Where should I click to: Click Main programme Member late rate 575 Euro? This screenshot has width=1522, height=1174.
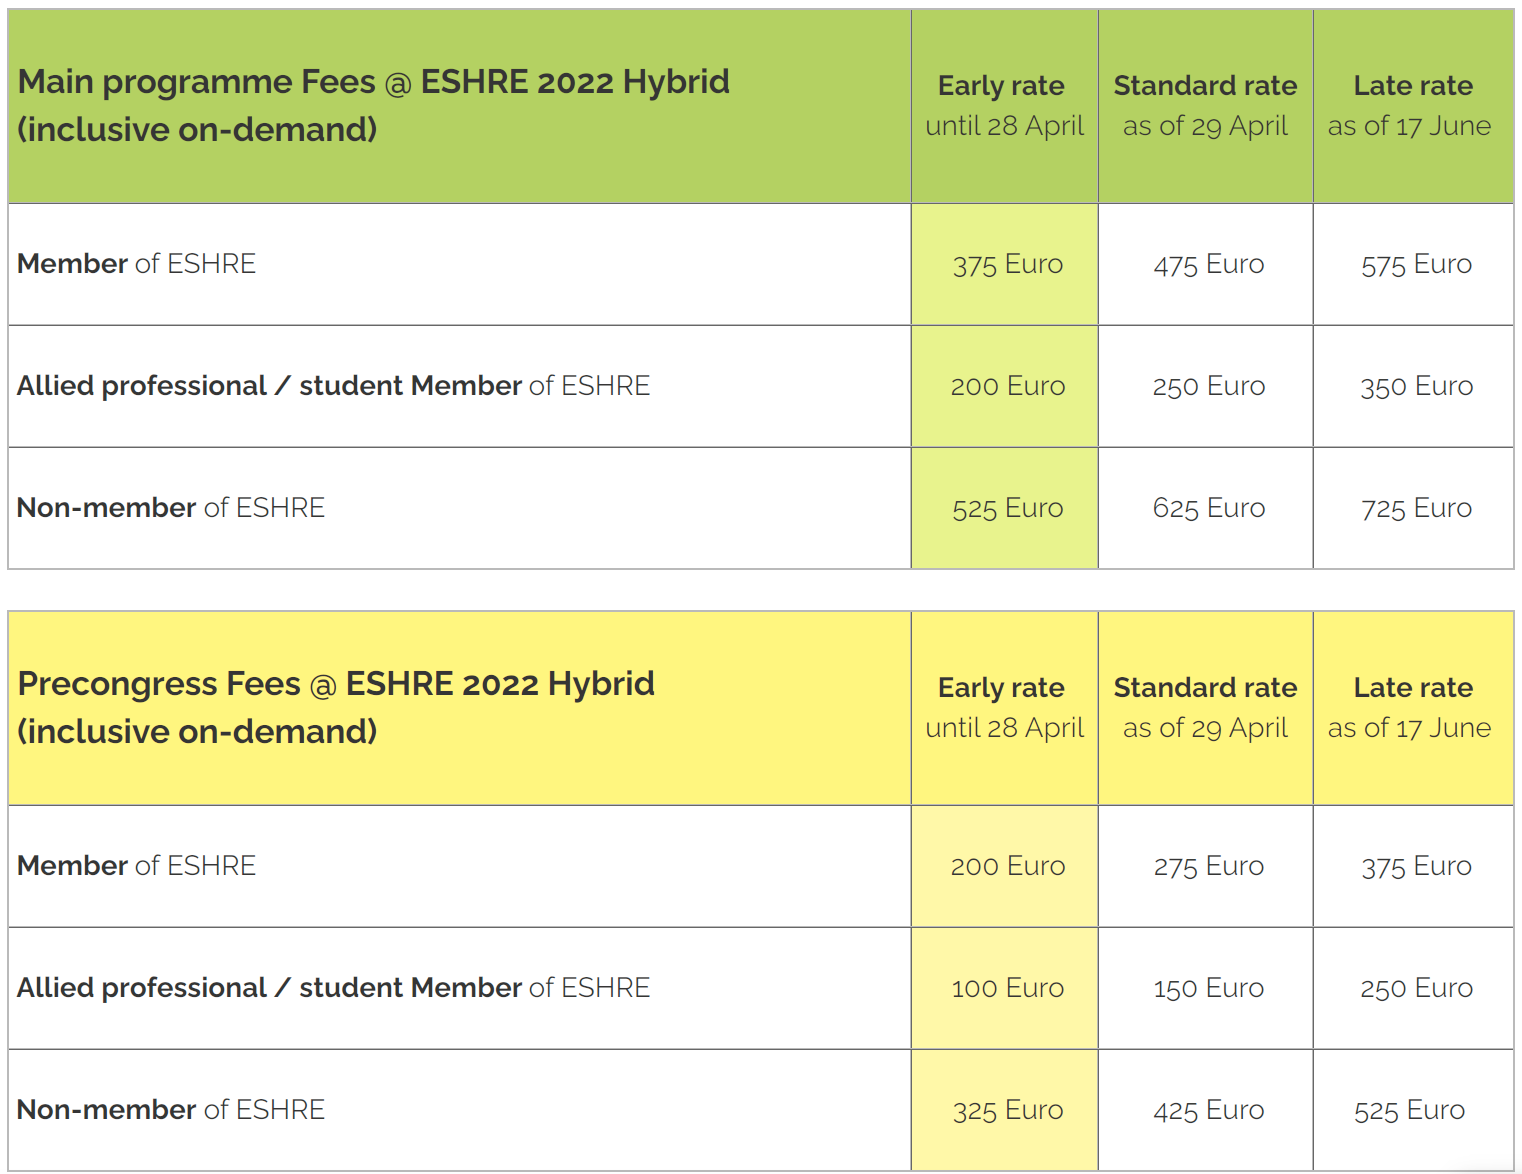pos(1415,265)
